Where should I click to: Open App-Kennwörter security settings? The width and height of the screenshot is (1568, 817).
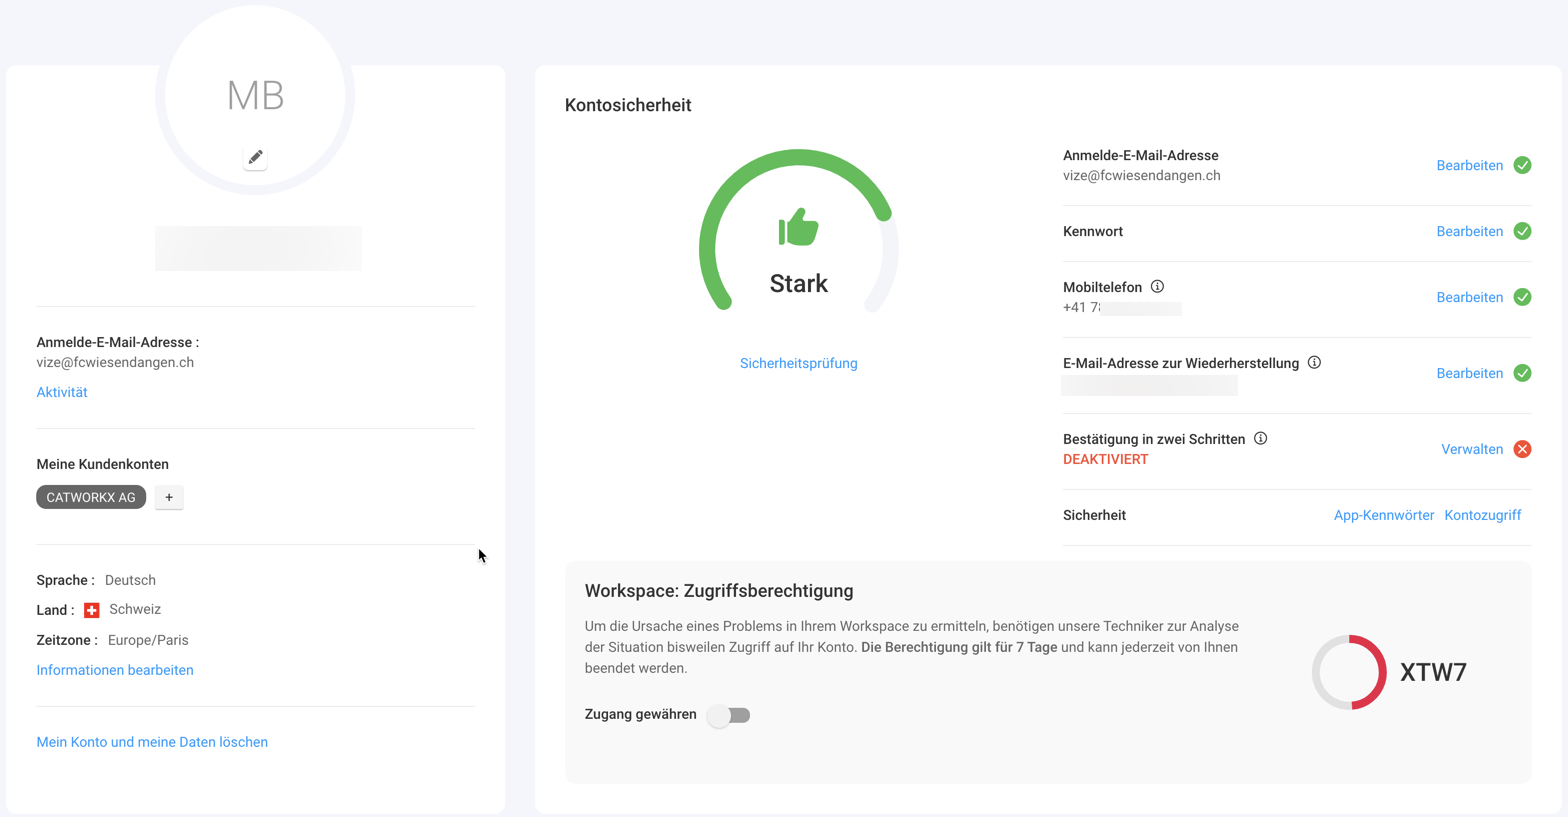coord(1383,515)
